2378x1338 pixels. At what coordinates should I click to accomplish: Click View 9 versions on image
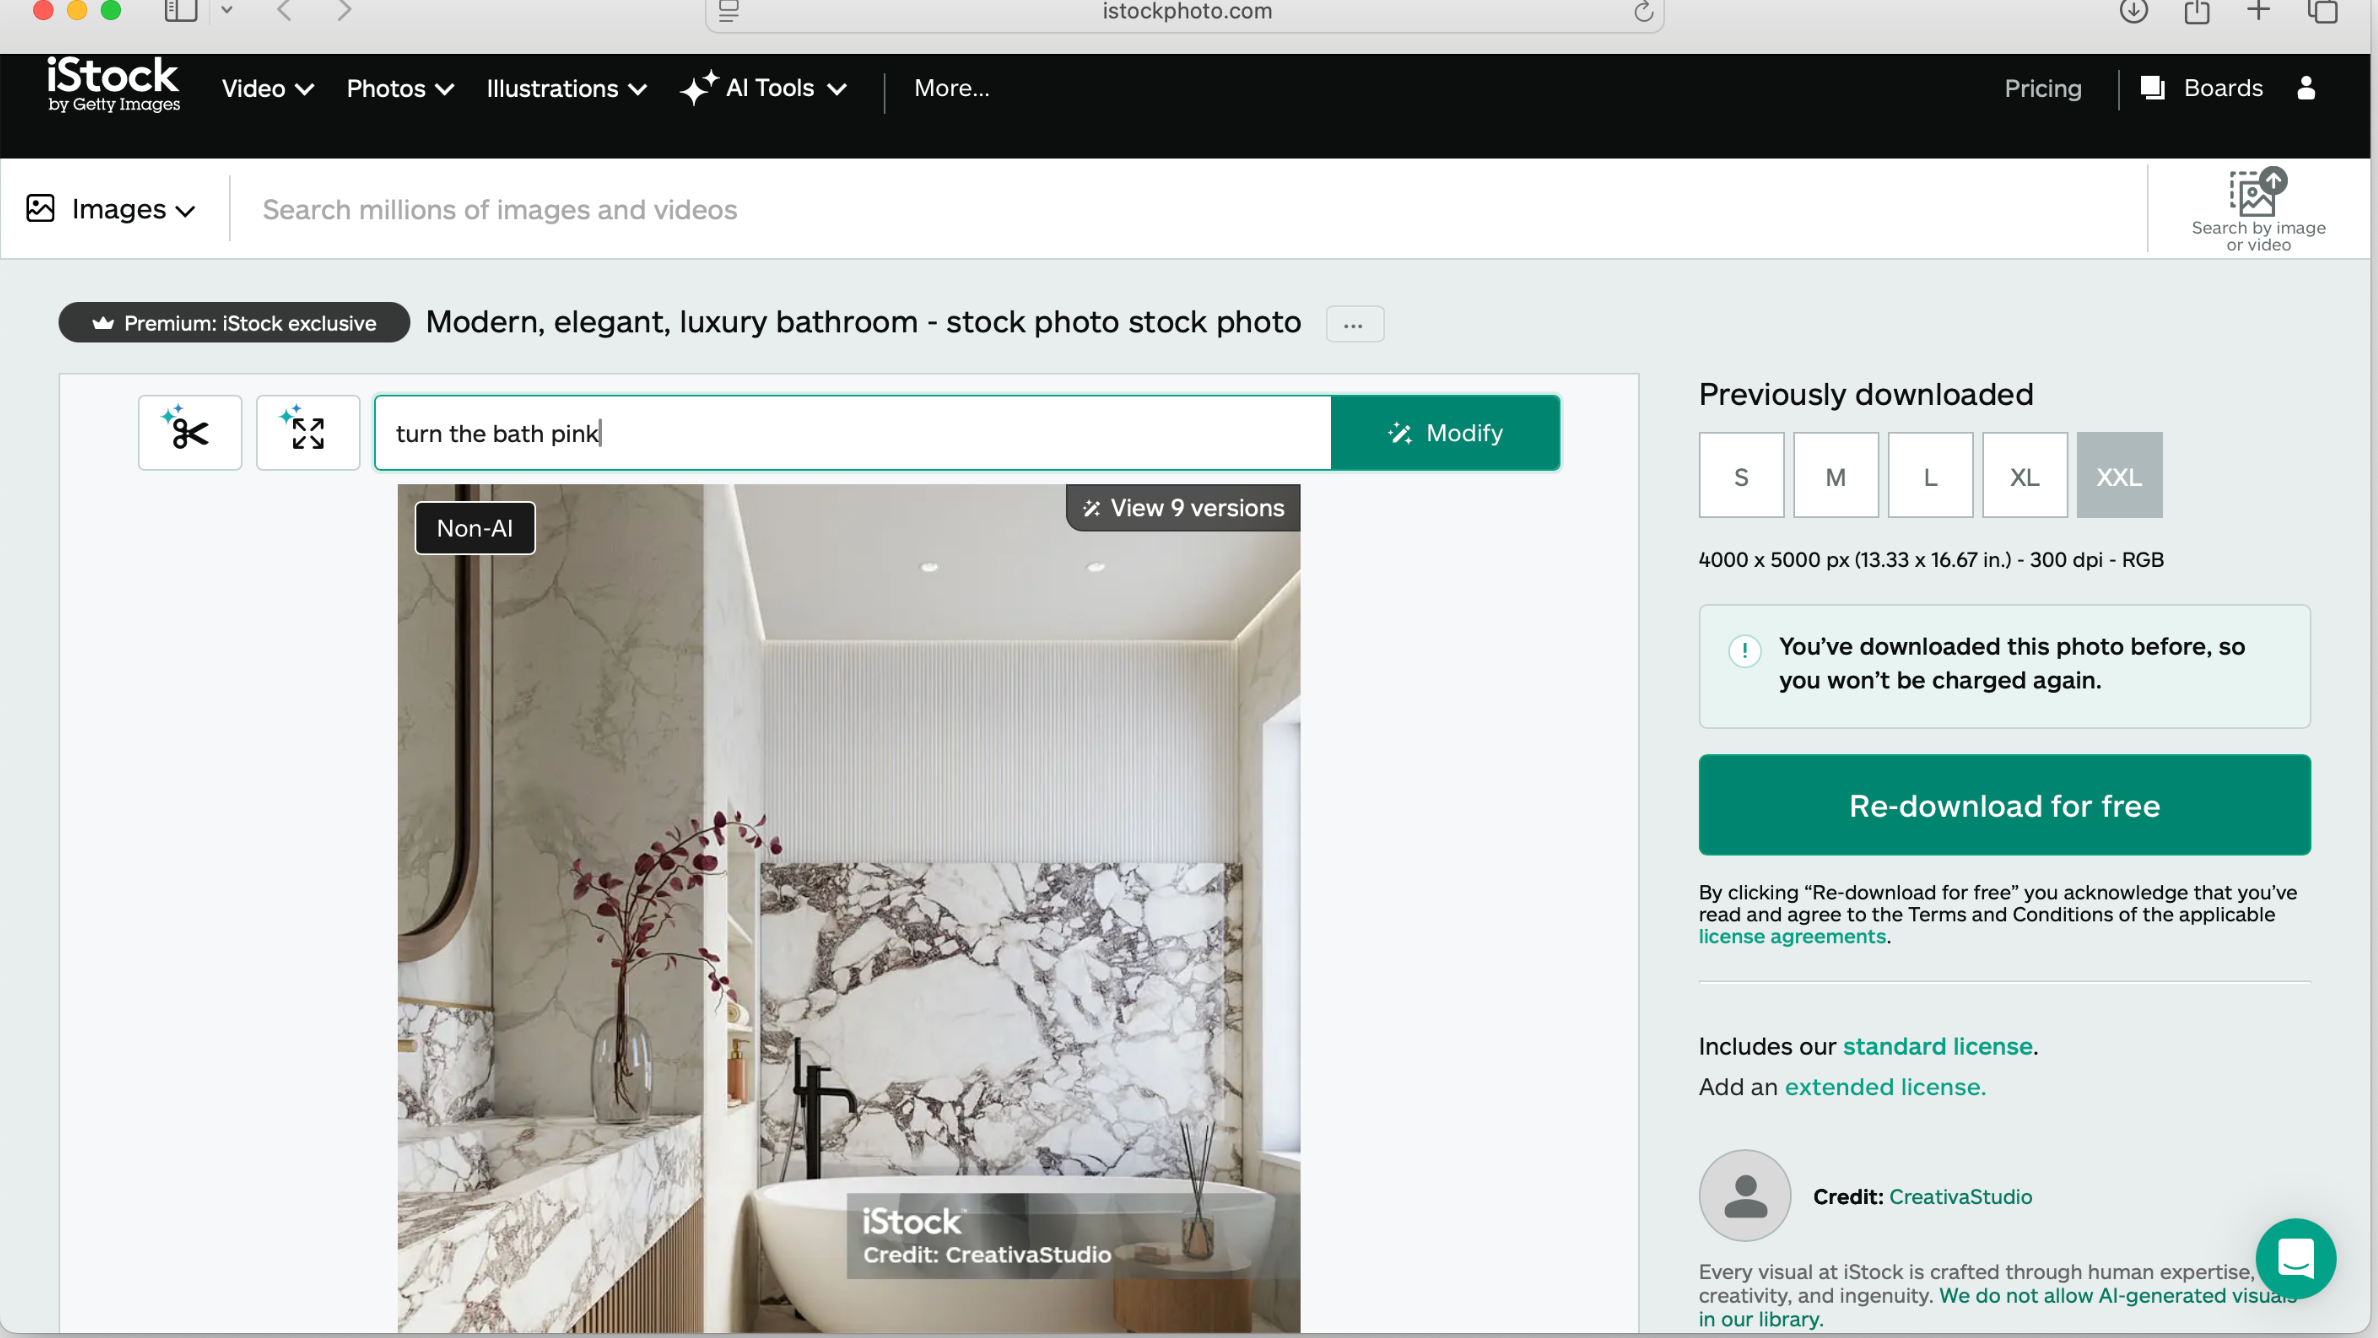[1183, 508]
